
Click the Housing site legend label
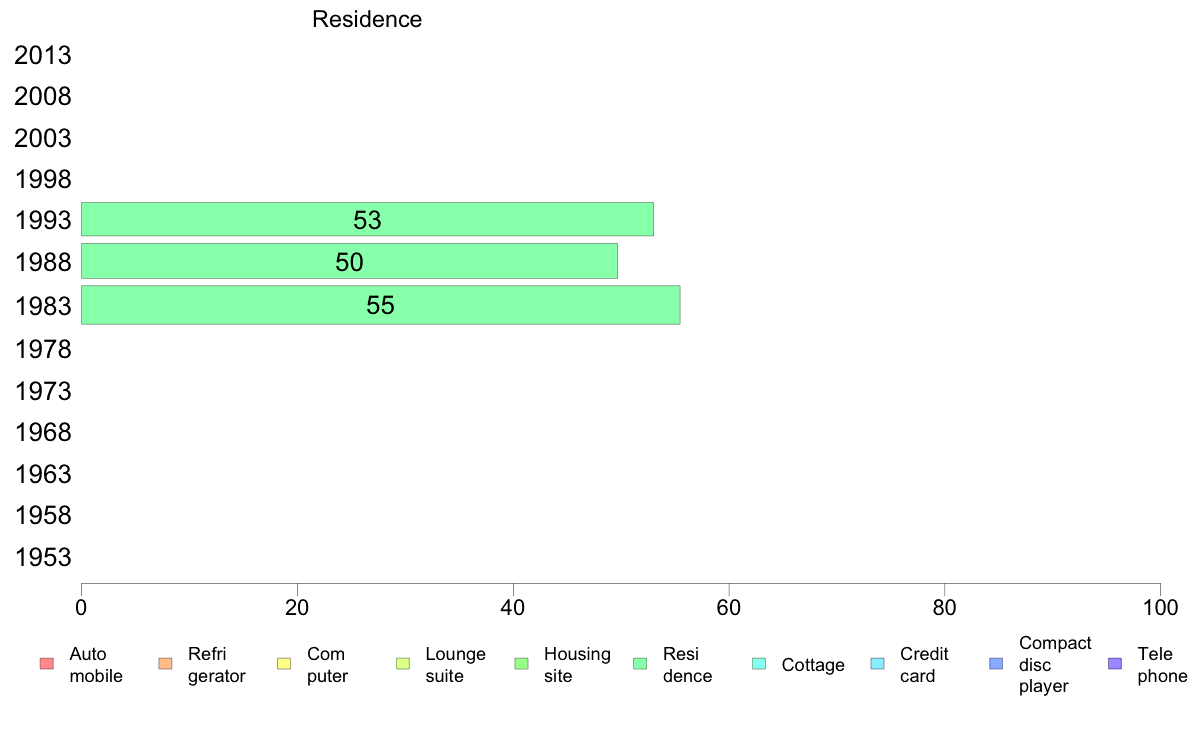point(577,664)
